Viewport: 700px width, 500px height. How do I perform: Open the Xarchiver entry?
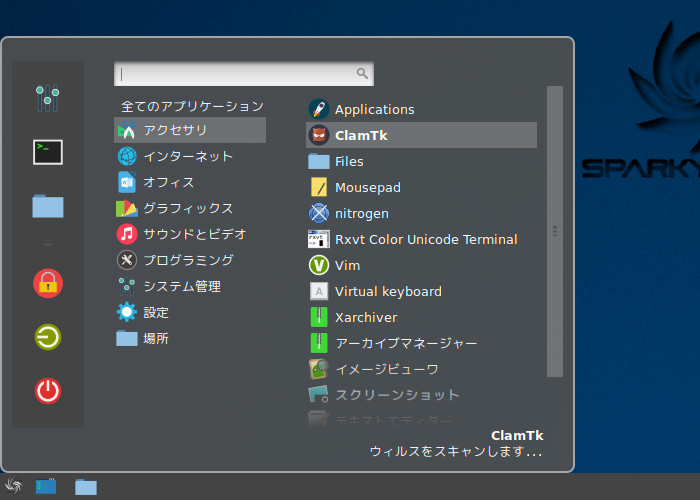click(421, 317)
